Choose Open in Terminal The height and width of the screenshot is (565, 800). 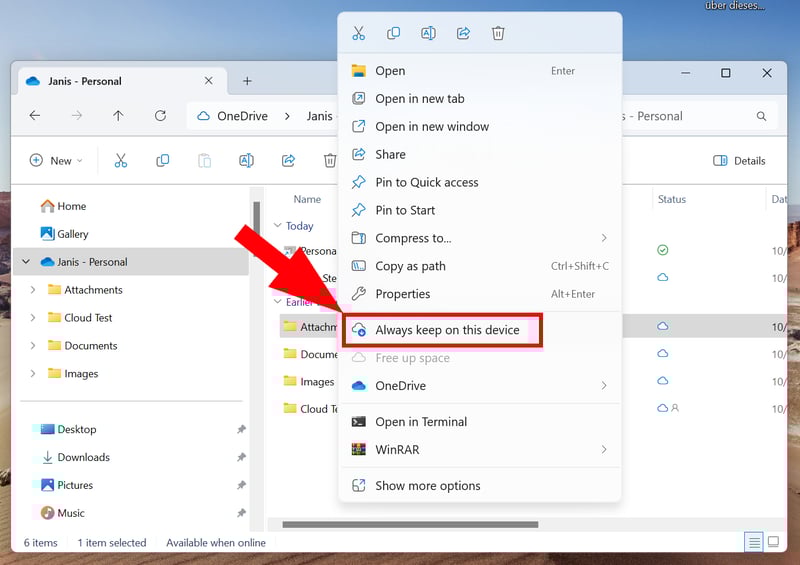[x=480, y=422]
